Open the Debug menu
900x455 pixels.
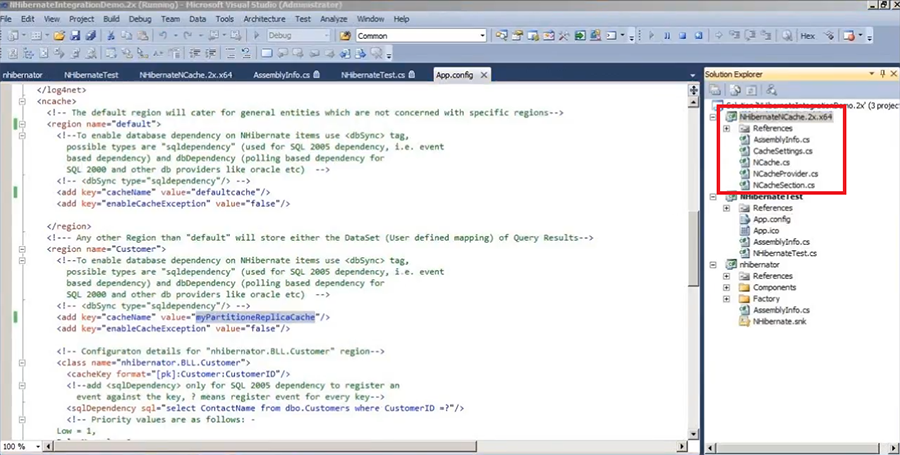coord(140,19)
